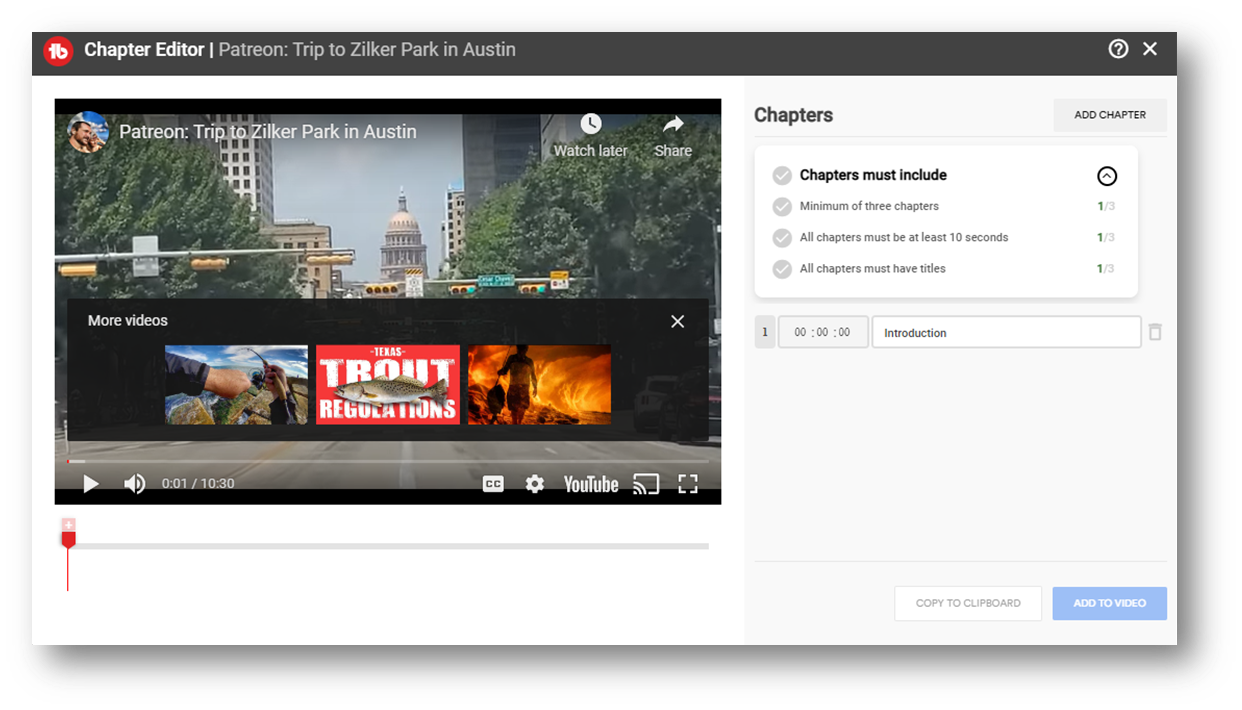1242x710 pixels.
Task: Open the help question mark icon
Action: point(1118,49)
